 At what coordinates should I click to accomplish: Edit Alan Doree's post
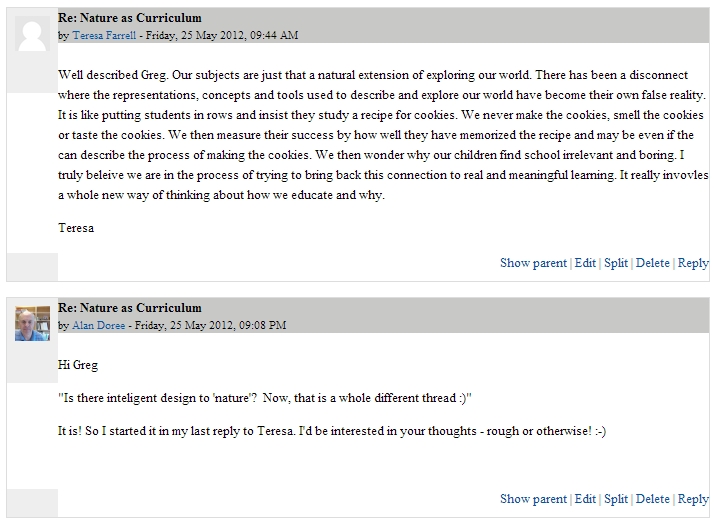coord(585,499)
